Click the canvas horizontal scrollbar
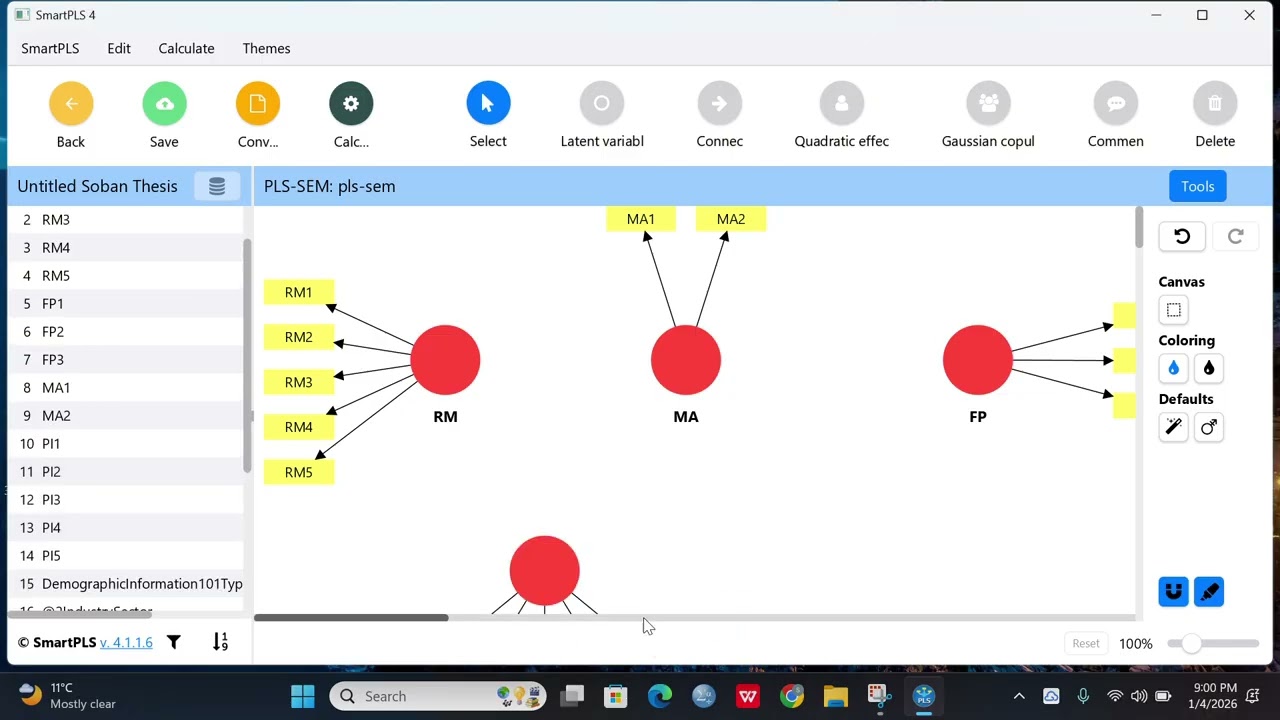This screenshot has height=720, width=1280. pyautogui.click(x=351, y=617)
